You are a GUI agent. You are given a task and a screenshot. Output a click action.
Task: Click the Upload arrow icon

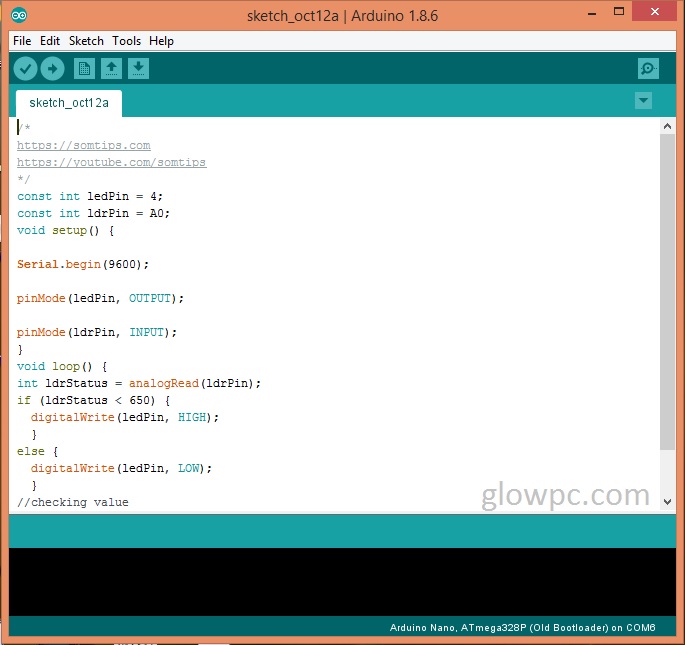(x=52, y=69)
